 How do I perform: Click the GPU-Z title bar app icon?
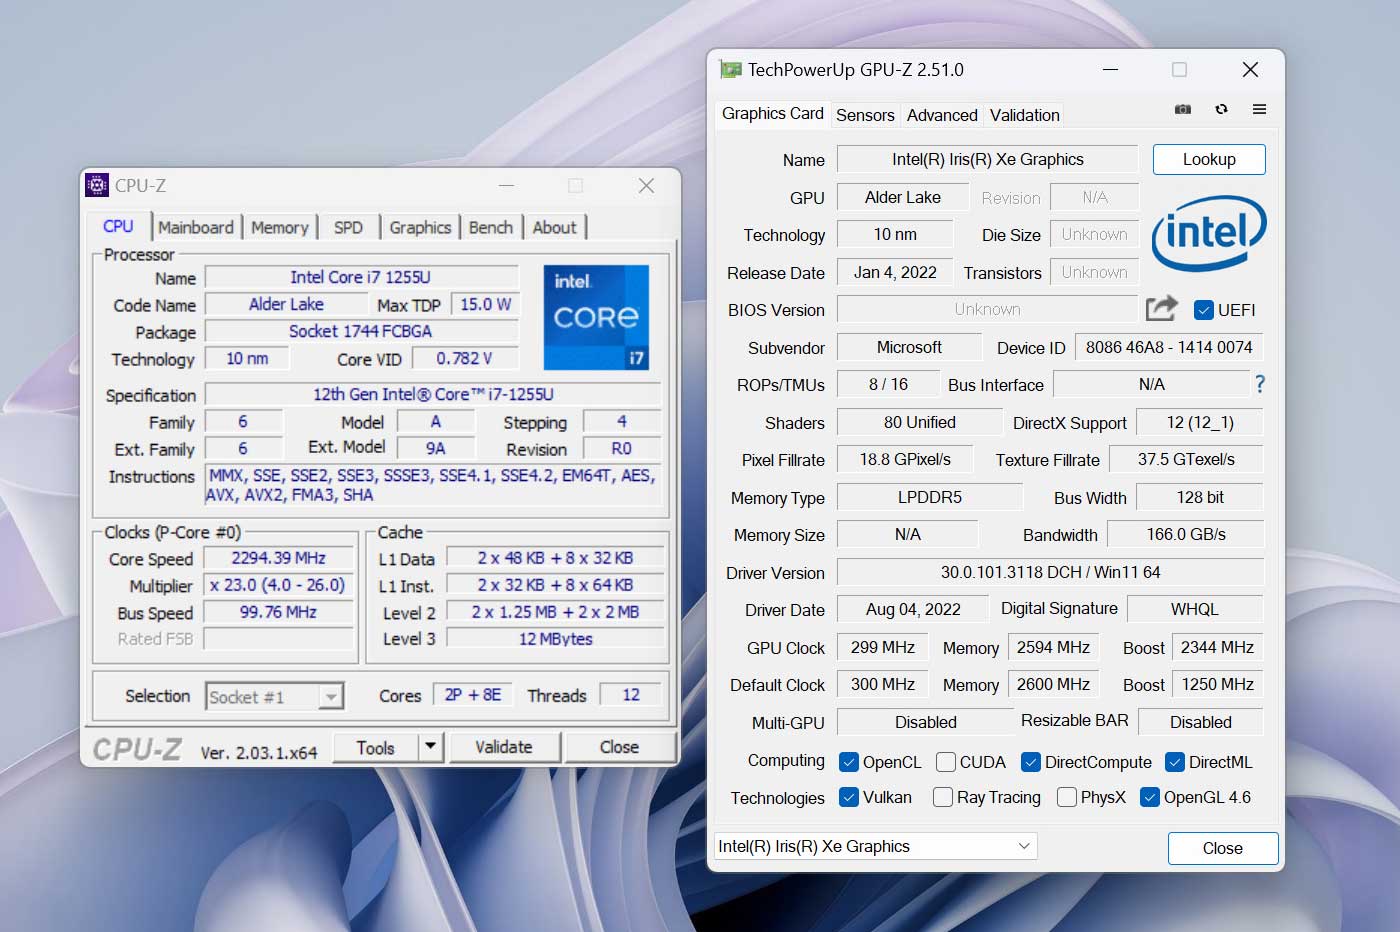coord(731,70)
